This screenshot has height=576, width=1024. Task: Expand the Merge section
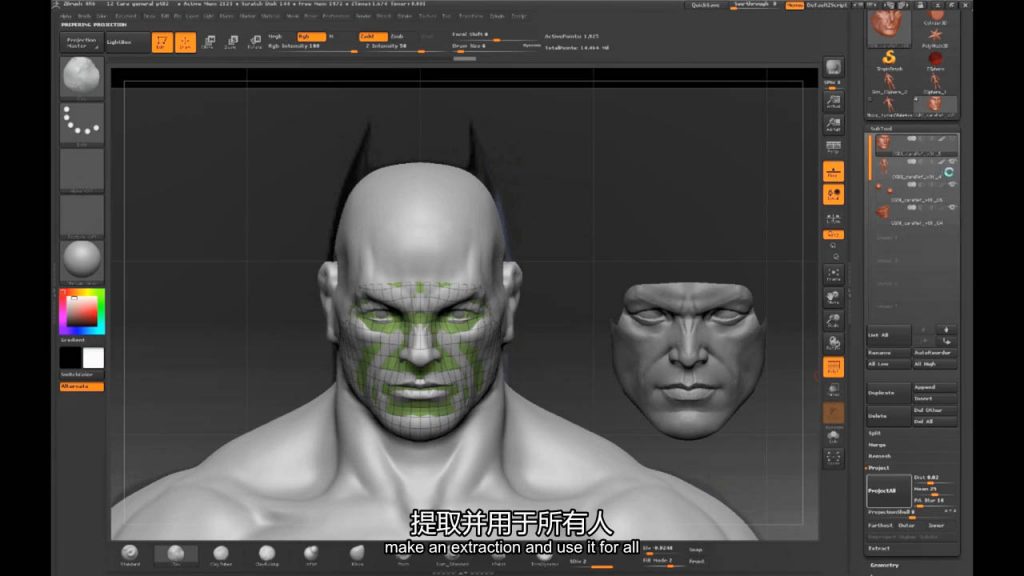877,445
